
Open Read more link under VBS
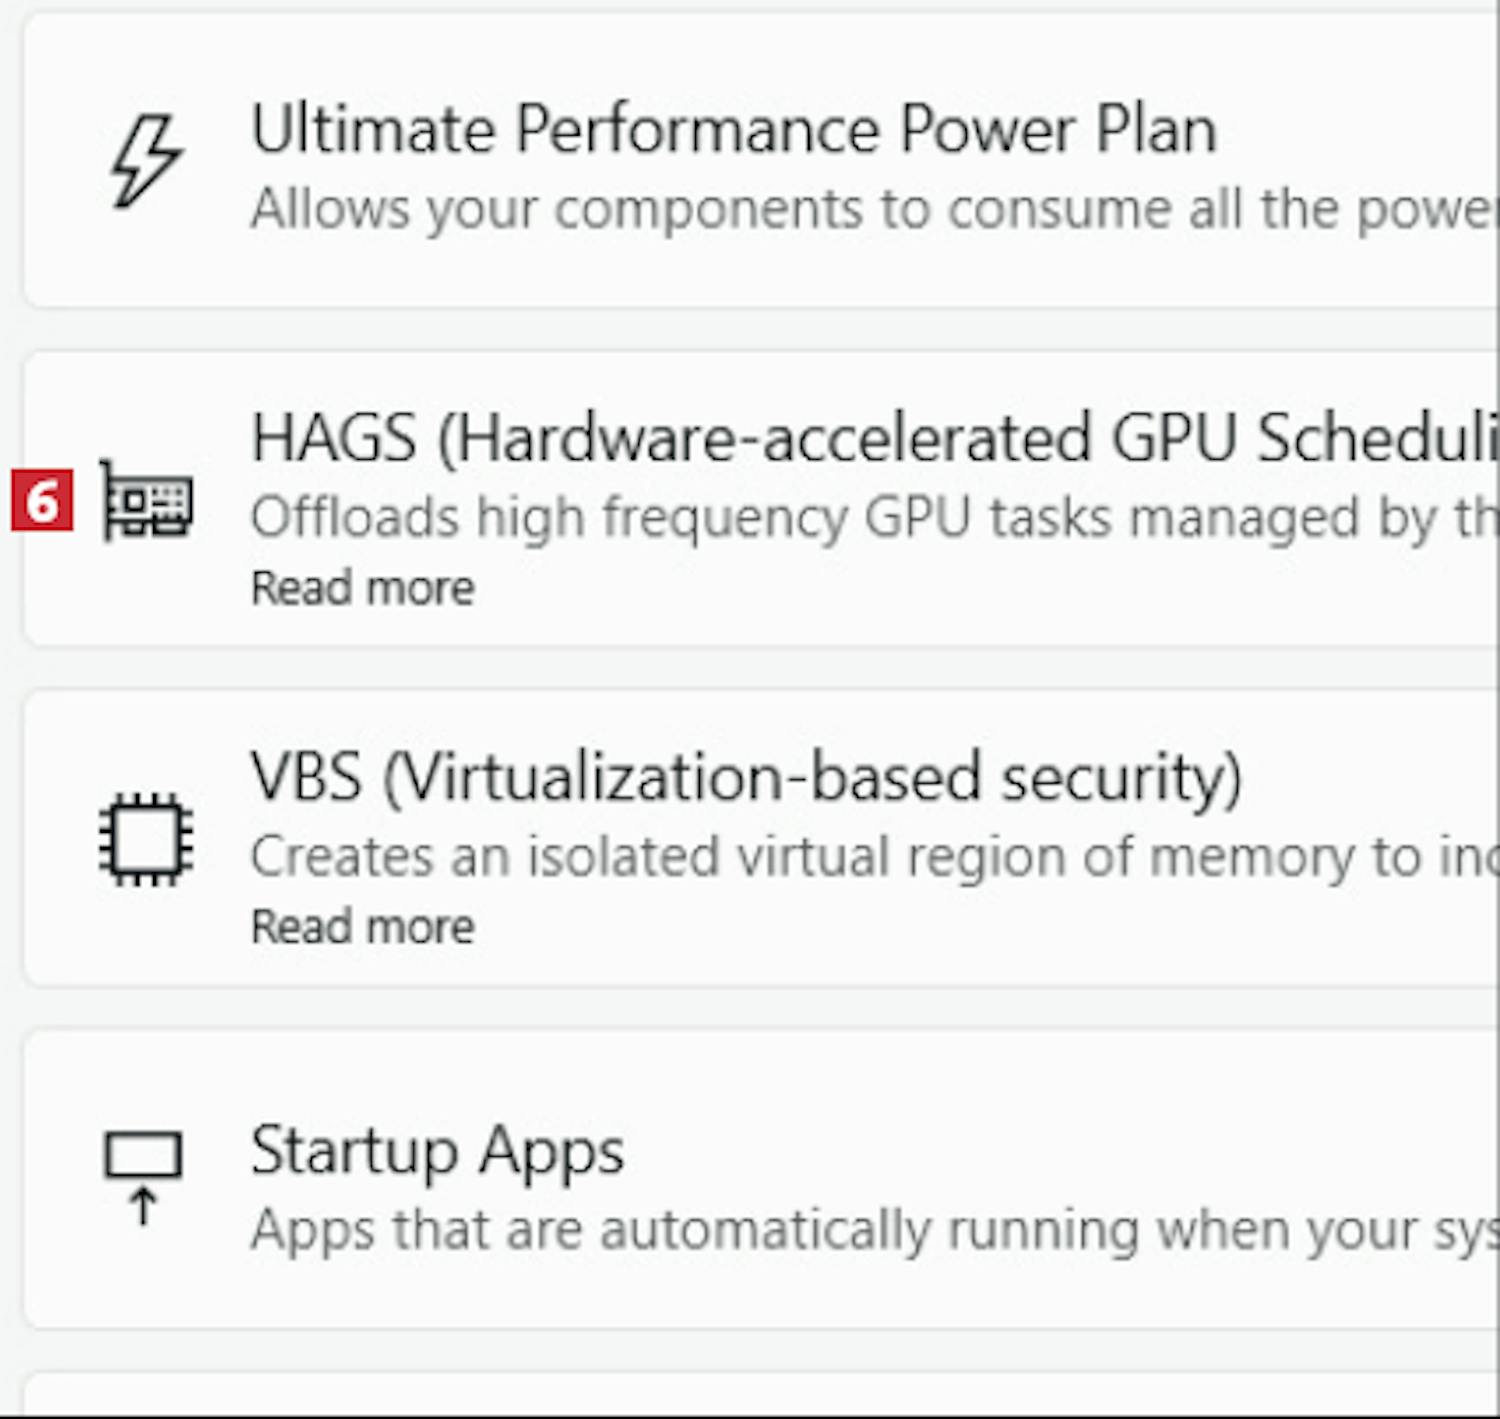tap(362, 927)
